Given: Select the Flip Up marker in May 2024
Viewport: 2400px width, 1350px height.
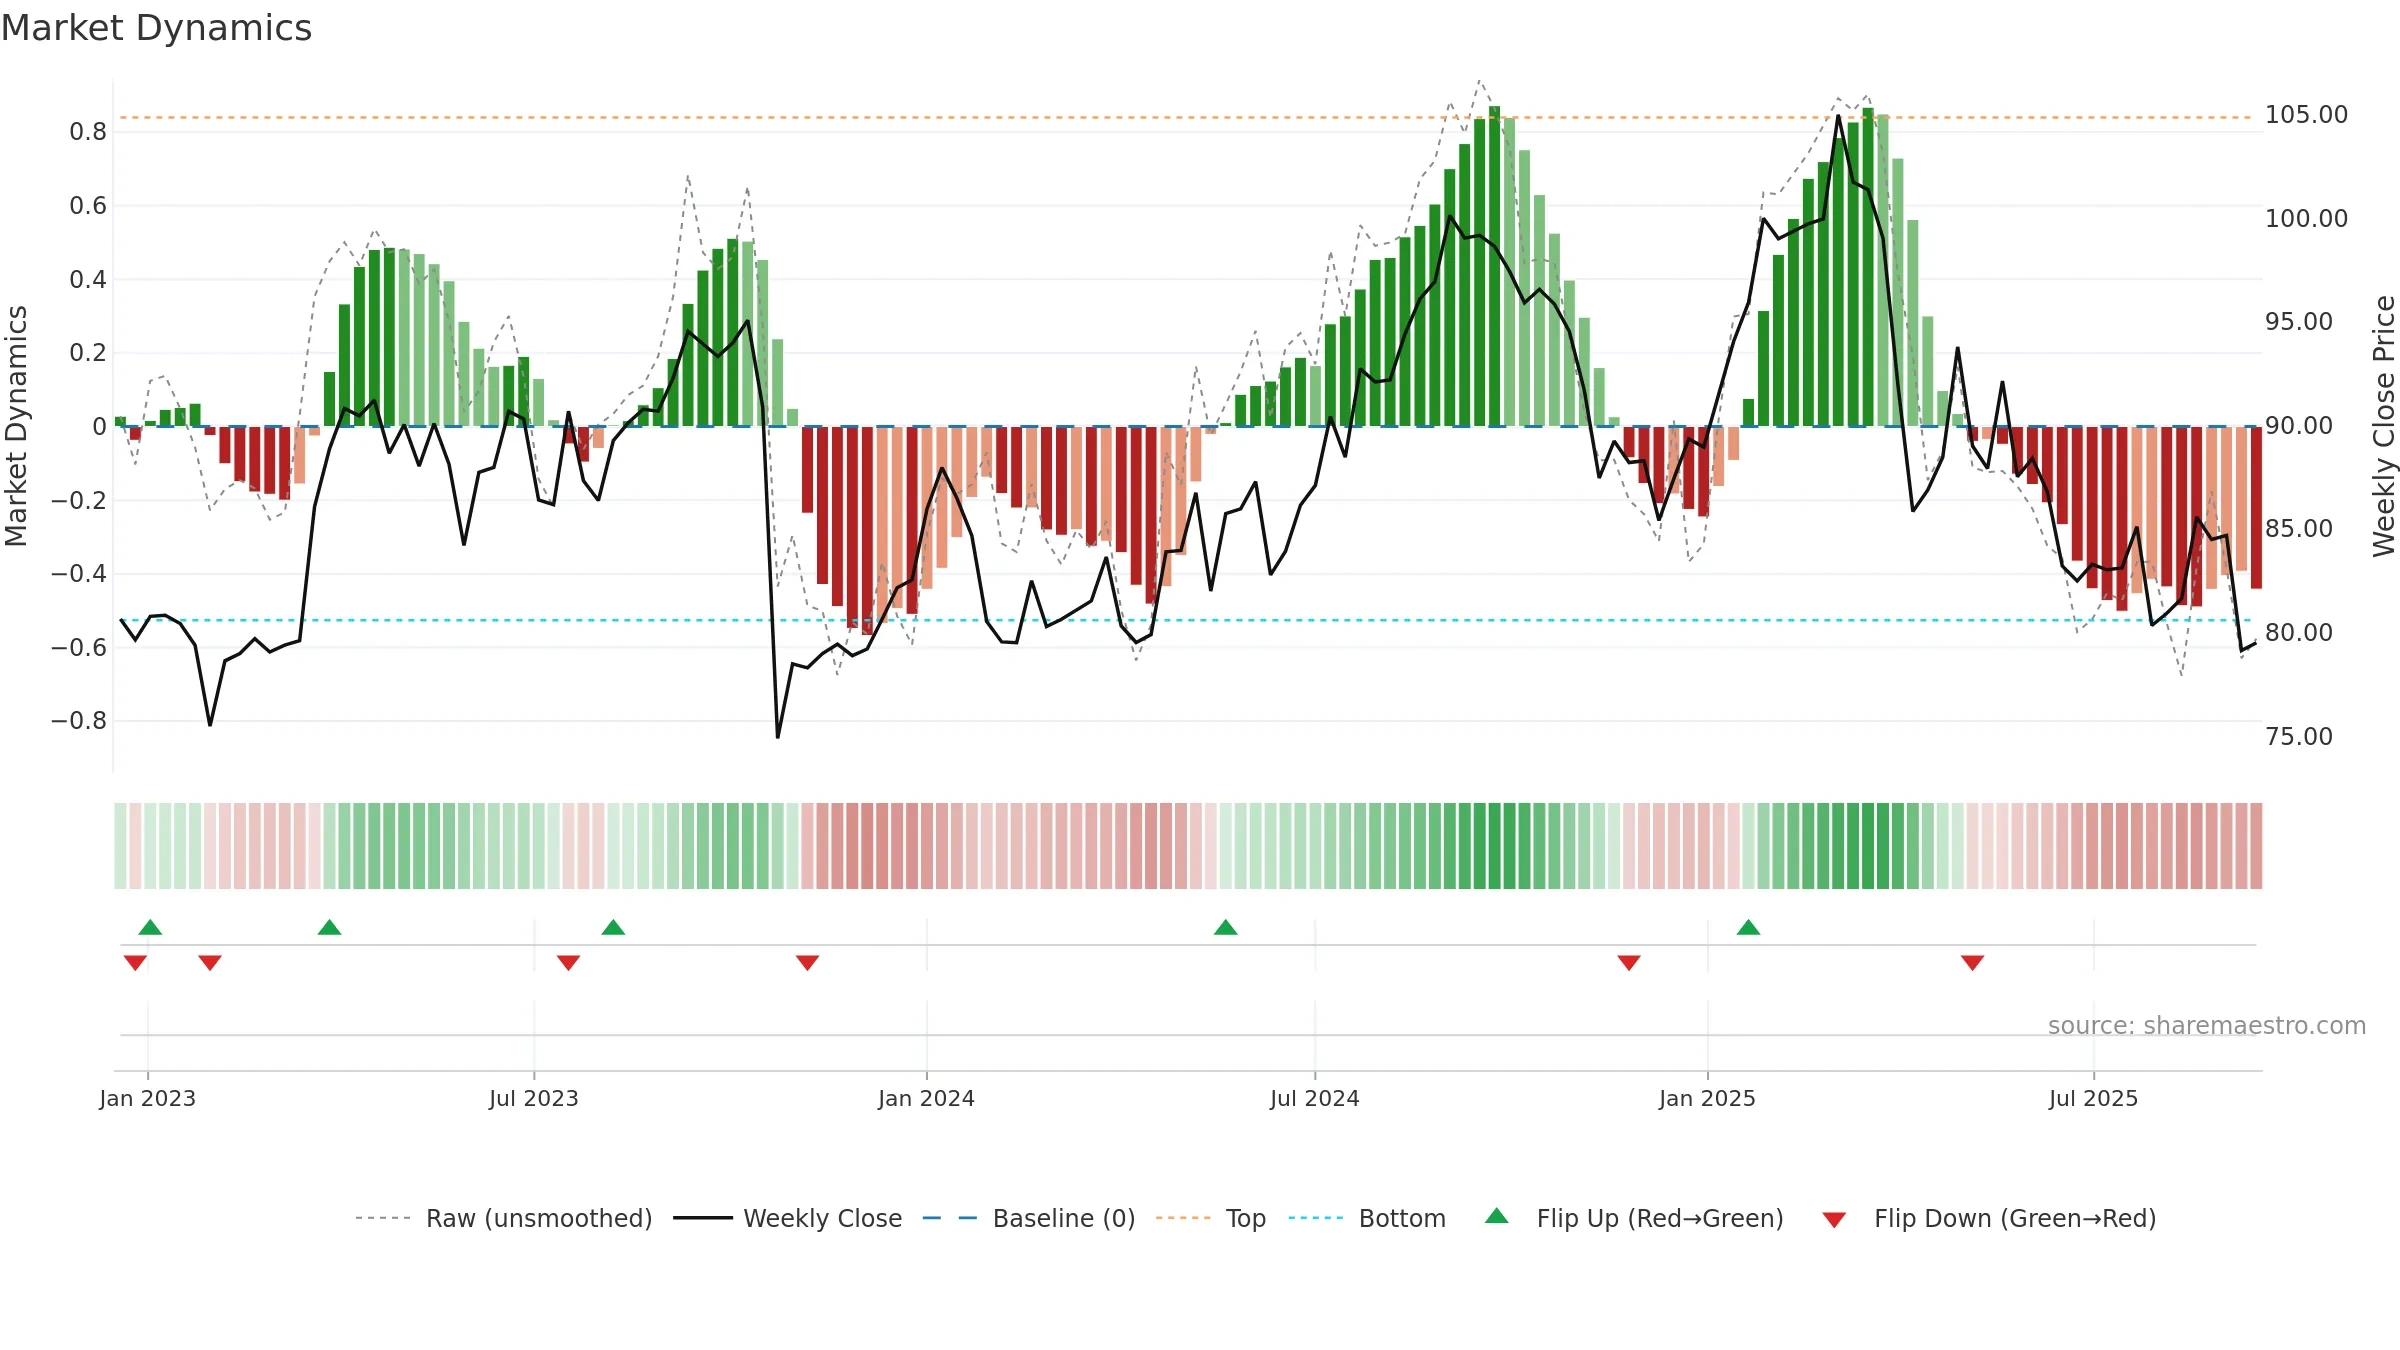Looking at the screenshot, I should [1226, 927].
